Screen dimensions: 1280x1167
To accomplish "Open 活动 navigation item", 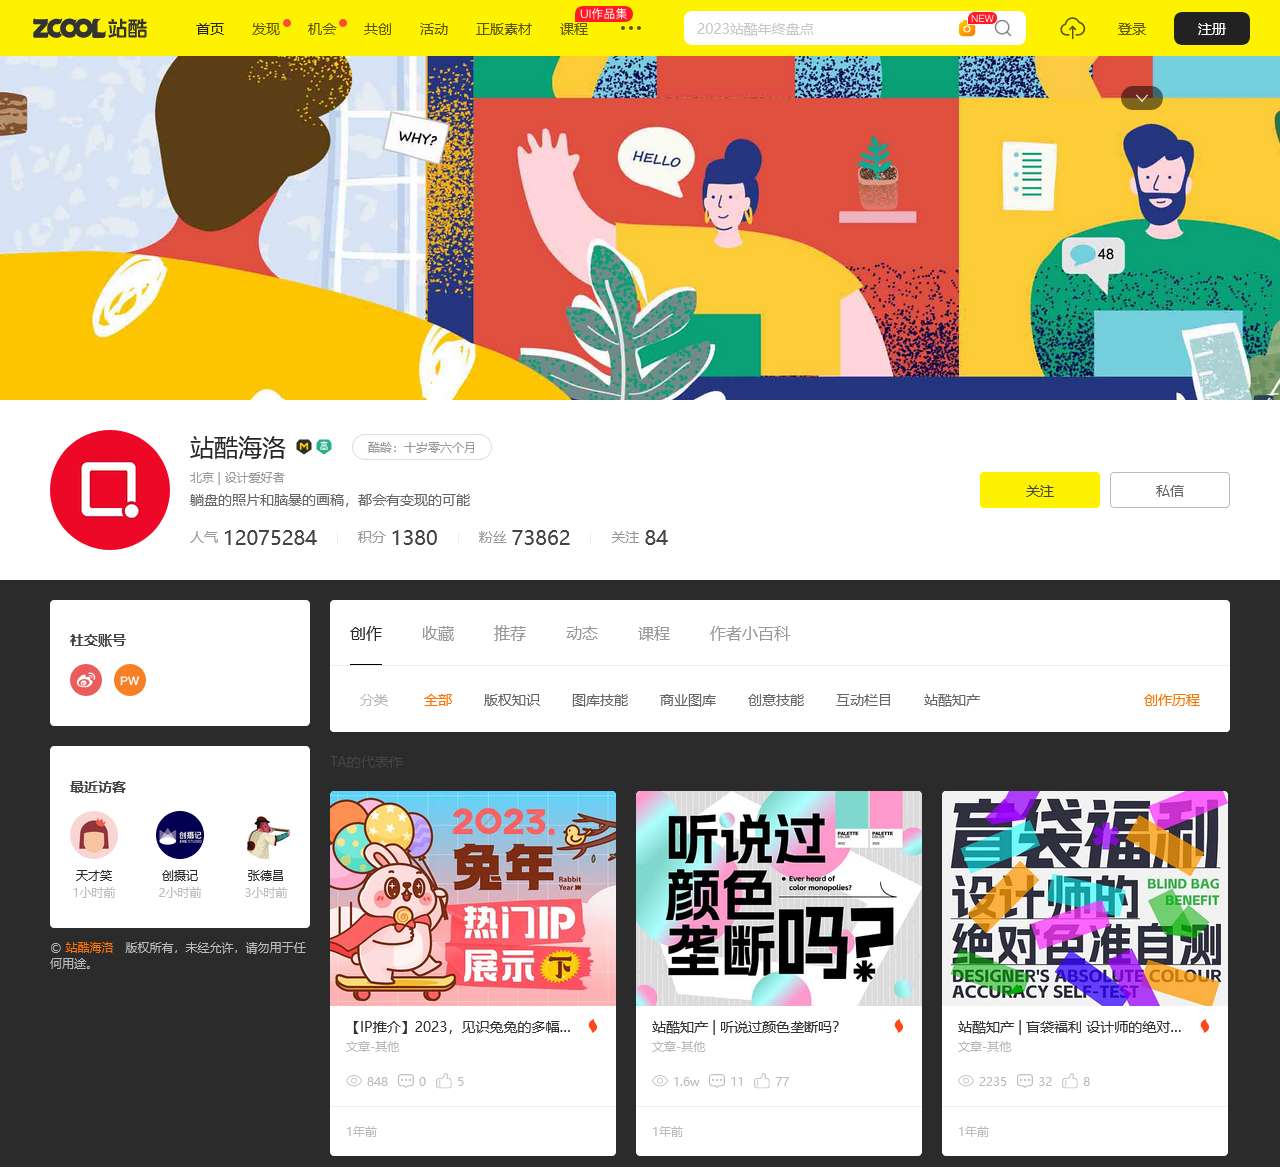I will [x=434, y=29].
